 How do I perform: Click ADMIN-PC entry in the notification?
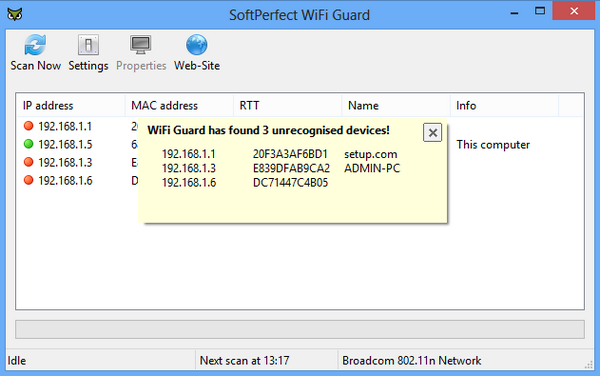pos(372,168)
